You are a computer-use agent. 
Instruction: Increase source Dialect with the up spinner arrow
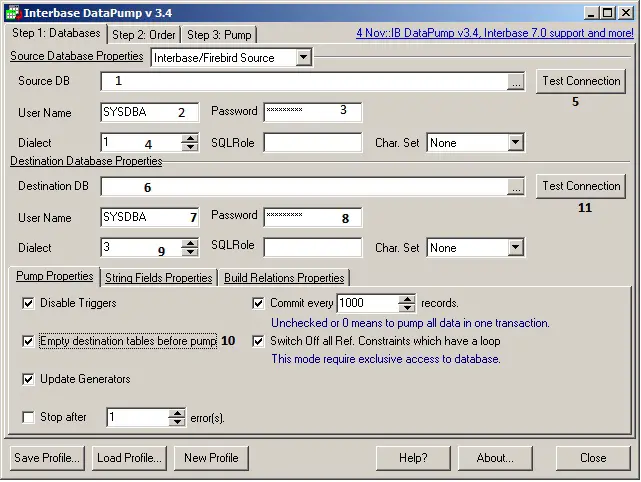click(x=190, y=138)
